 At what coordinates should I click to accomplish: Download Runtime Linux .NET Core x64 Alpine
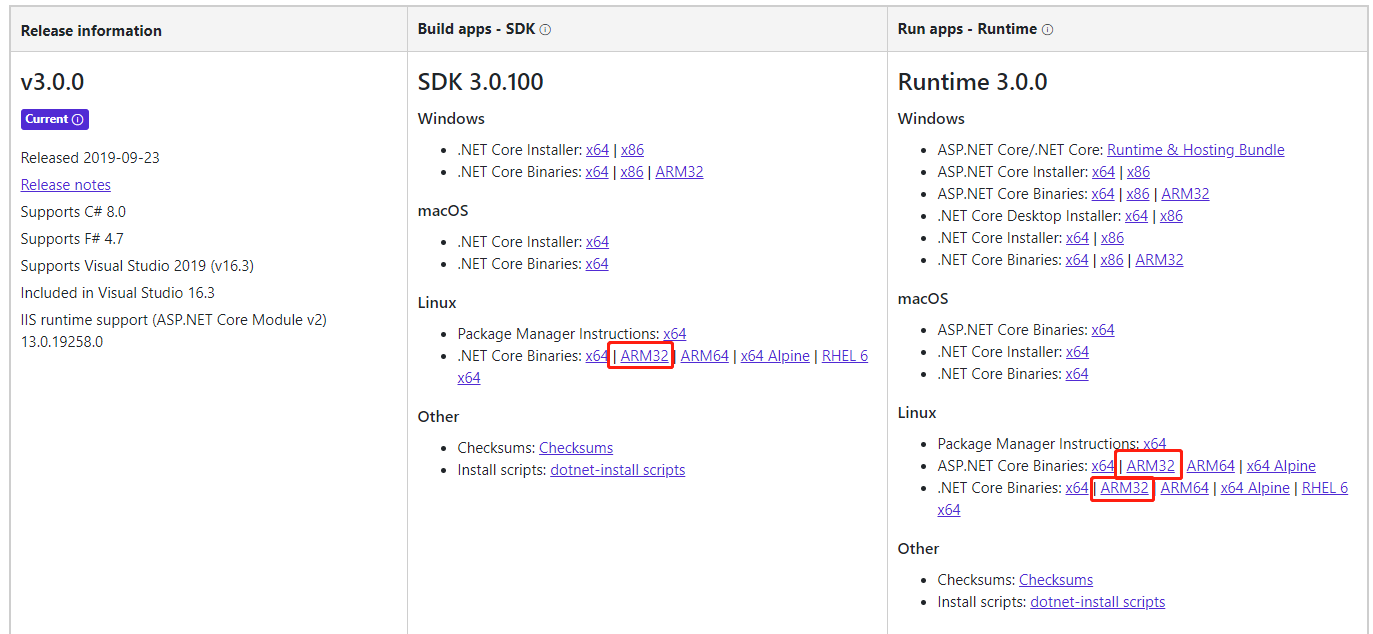point(1255,488)
